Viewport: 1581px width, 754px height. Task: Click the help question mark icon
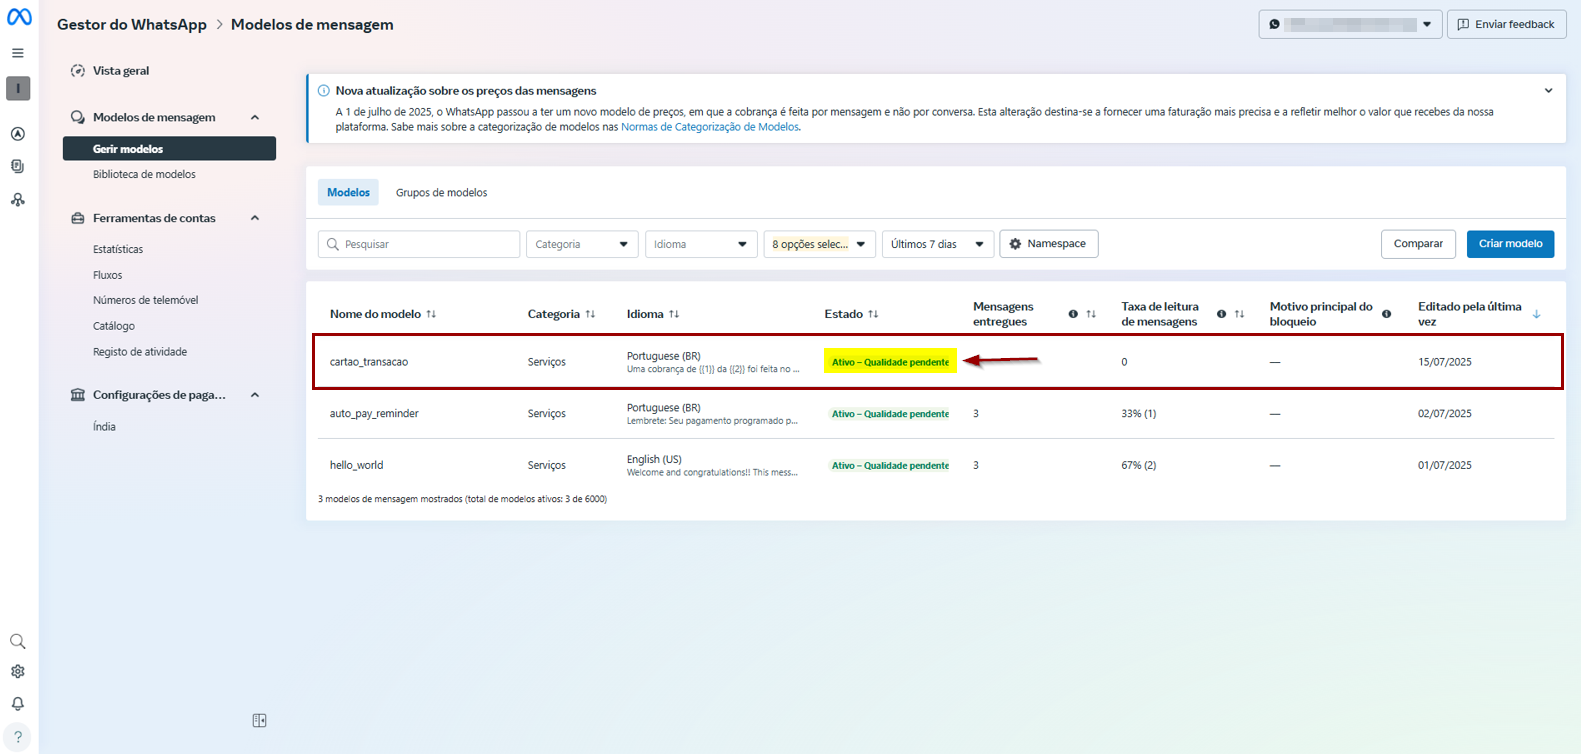tap(18, 737)
